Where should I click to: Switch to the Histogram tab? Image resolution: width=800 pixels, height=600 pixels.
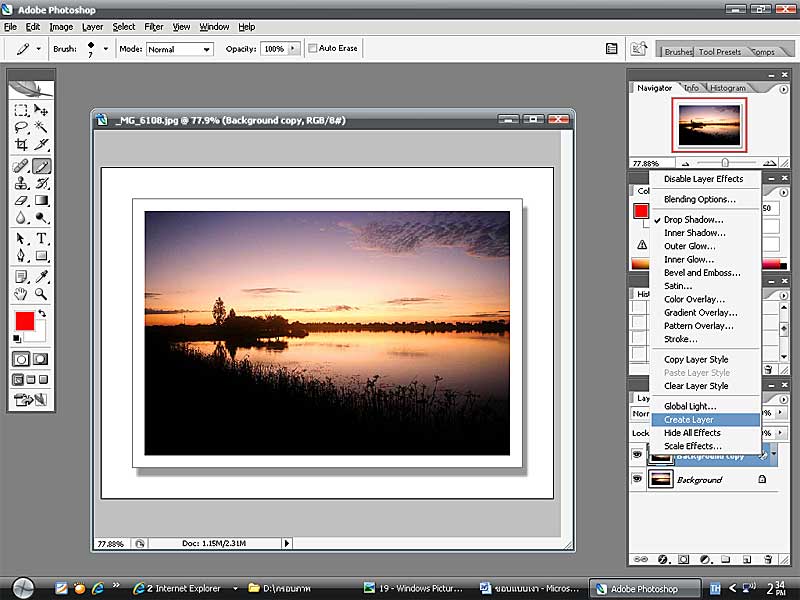coord(728,88)
